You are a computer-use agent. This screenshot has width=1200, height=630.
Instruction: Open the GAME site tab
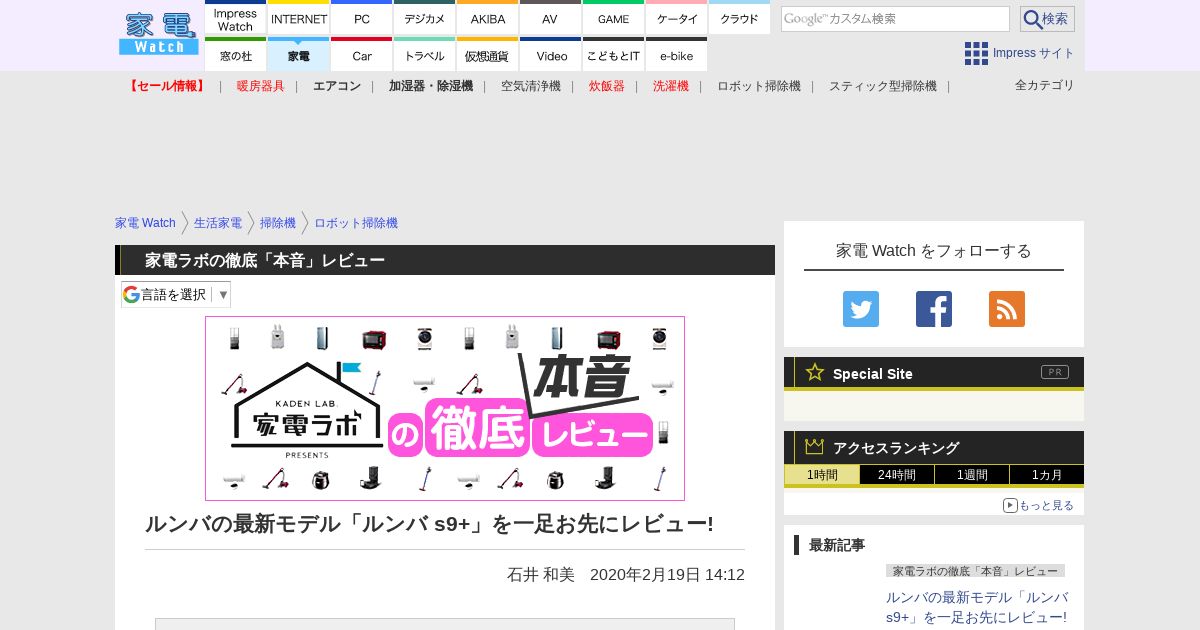pyautogui.click(x=613, y=19)
